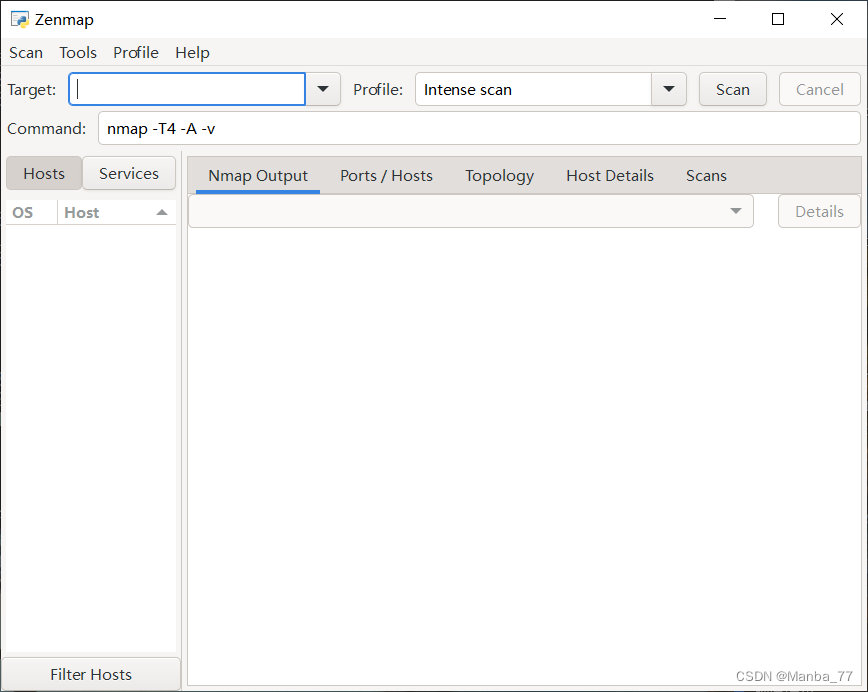Open the Scan menu
This screenshot has height=692, width=868.
25,53
